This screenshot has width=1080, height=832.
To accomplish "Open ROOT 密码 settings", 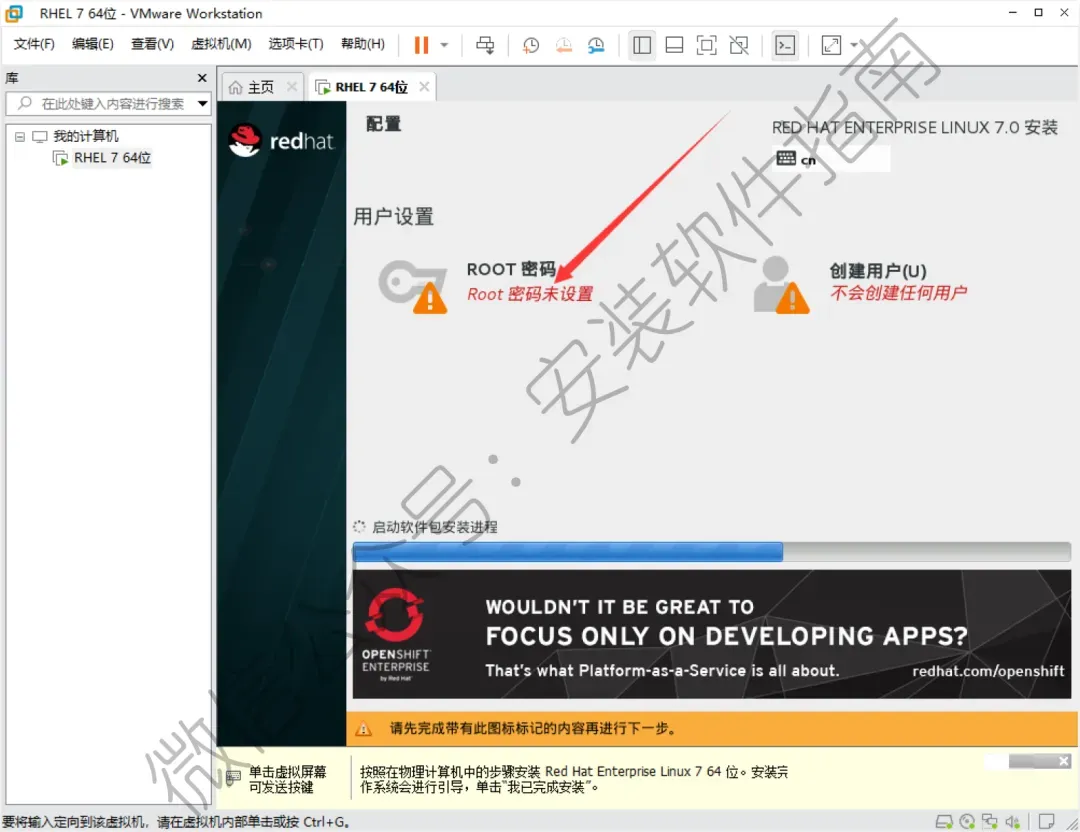I will 510,269.
